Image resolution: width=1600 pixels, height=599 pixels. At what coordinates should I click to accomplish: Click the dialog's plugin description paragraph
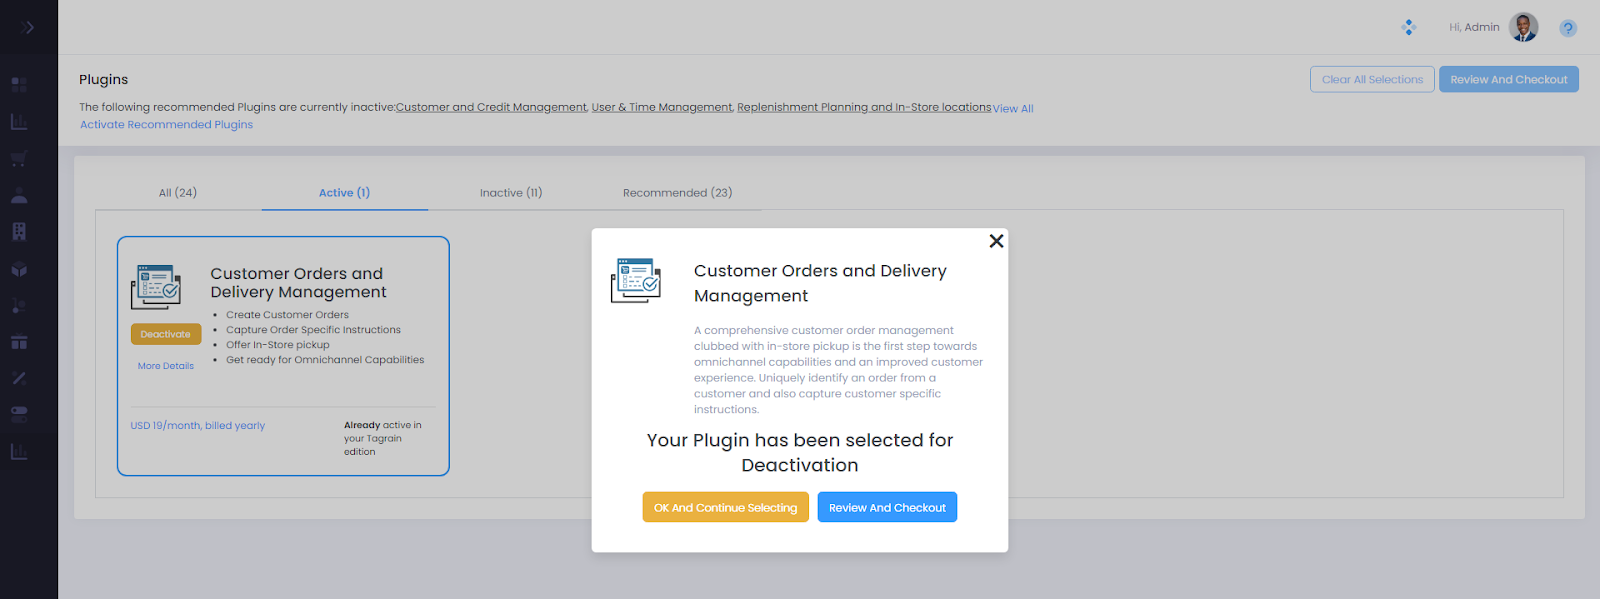coord(838,370)
